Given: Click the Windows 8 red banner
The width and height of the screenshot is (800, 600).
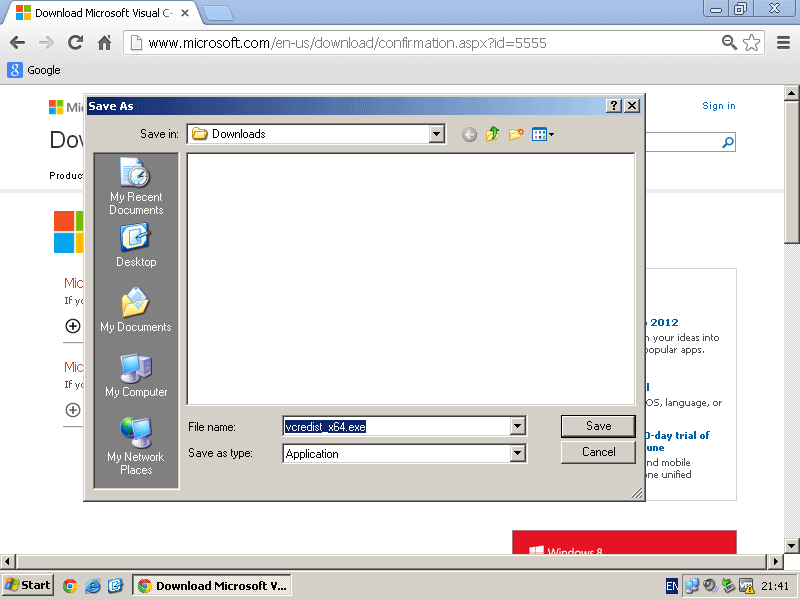Looking at the screenshot, I should tap(624, 542).
